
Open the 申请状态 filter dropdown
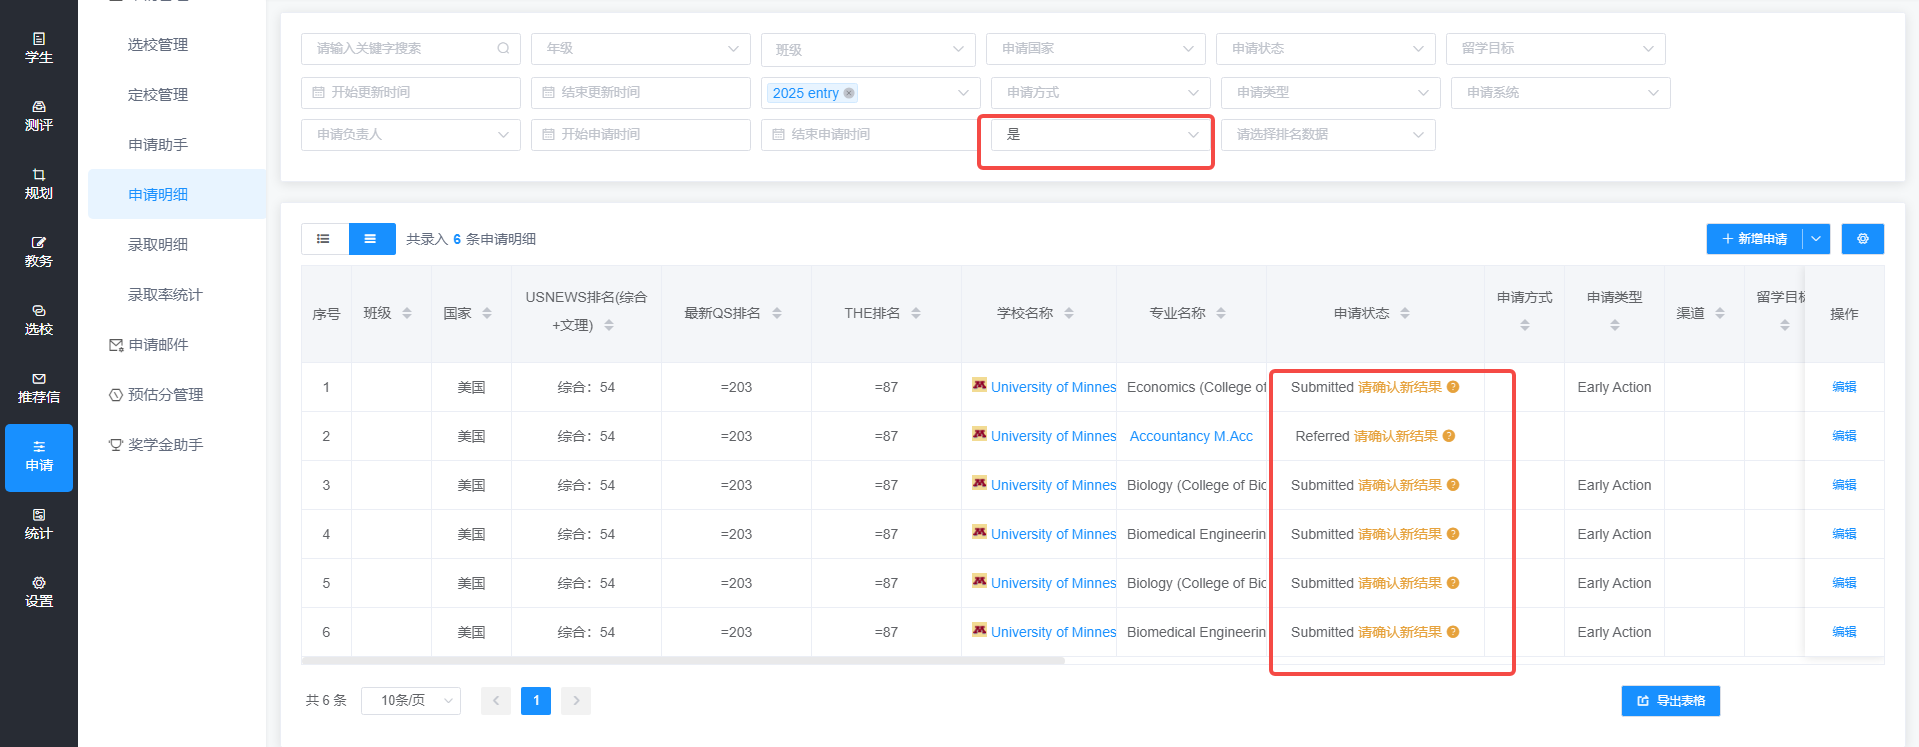(x=1326, y=49)
